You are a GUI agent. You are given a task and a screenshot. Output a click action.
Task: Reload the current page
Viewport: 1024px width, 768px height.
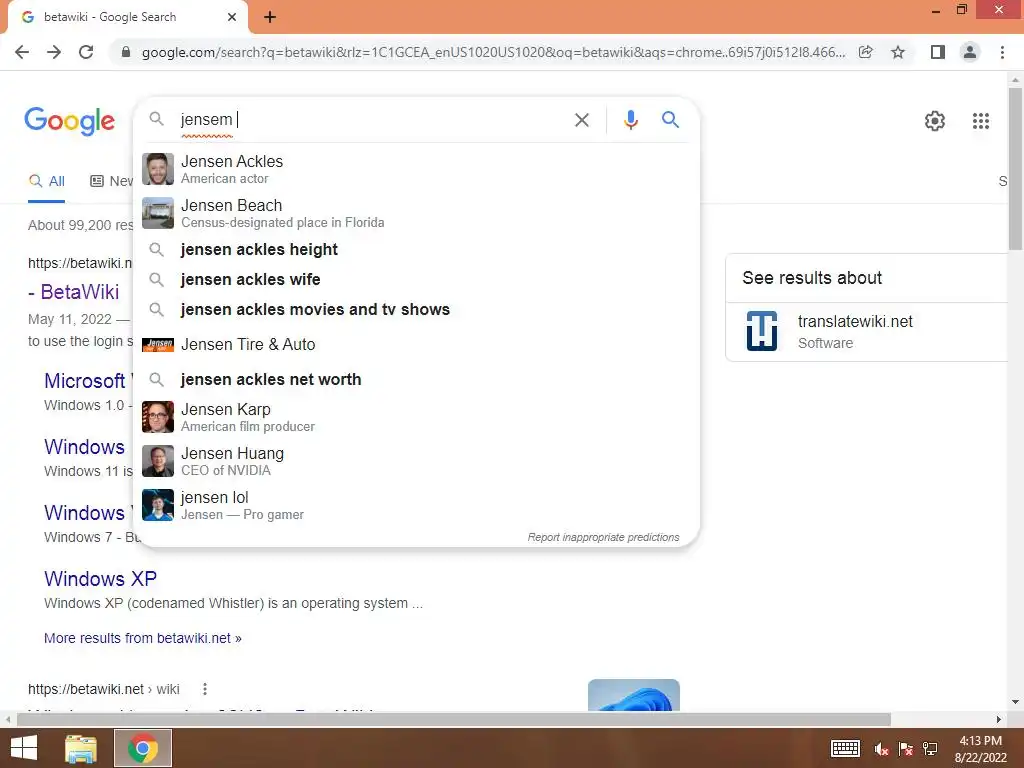86,52
